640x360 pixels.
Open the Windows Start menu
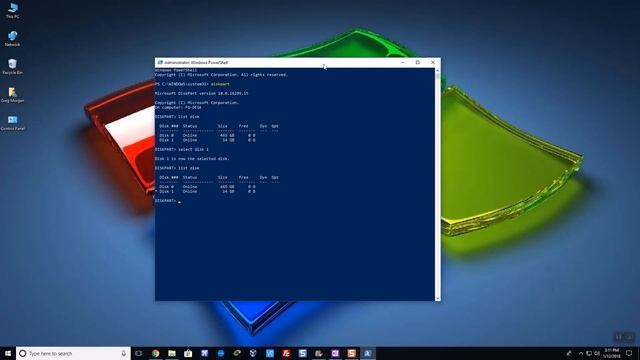[x=8, y=353]
